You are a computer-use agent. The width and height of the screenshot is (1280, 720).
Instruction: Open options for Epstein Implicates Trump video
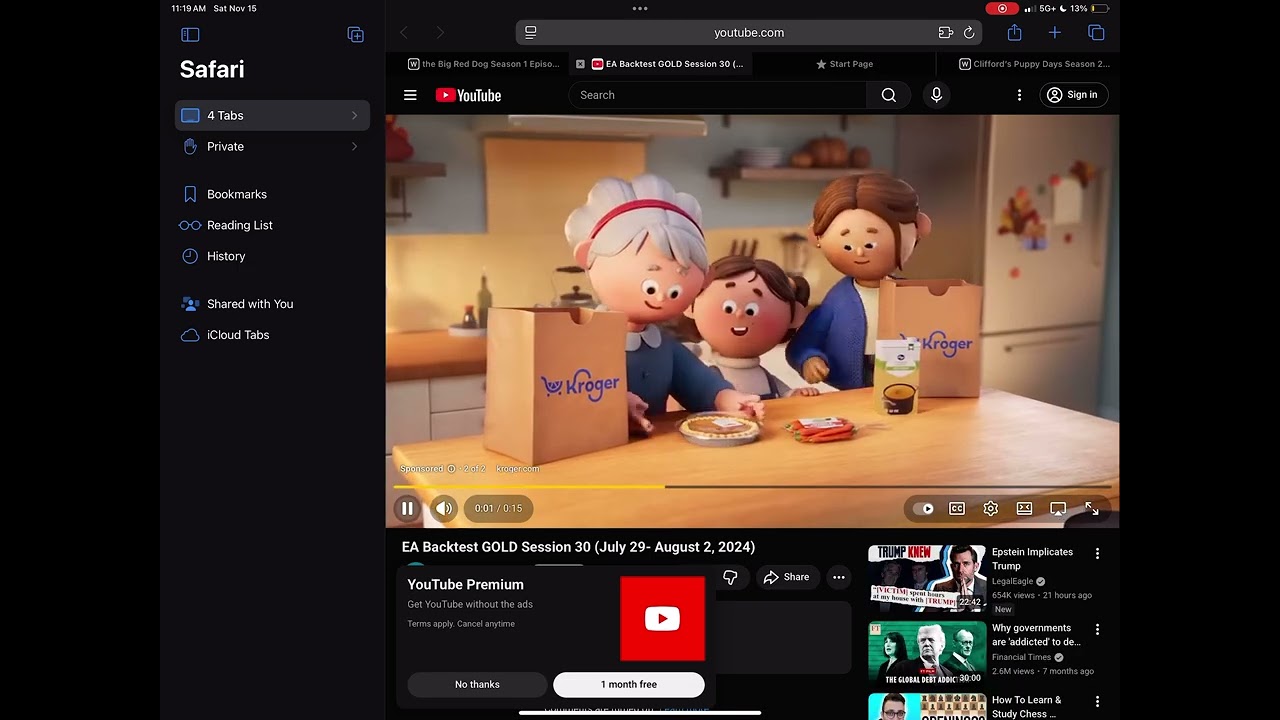tap(1097, 553)
